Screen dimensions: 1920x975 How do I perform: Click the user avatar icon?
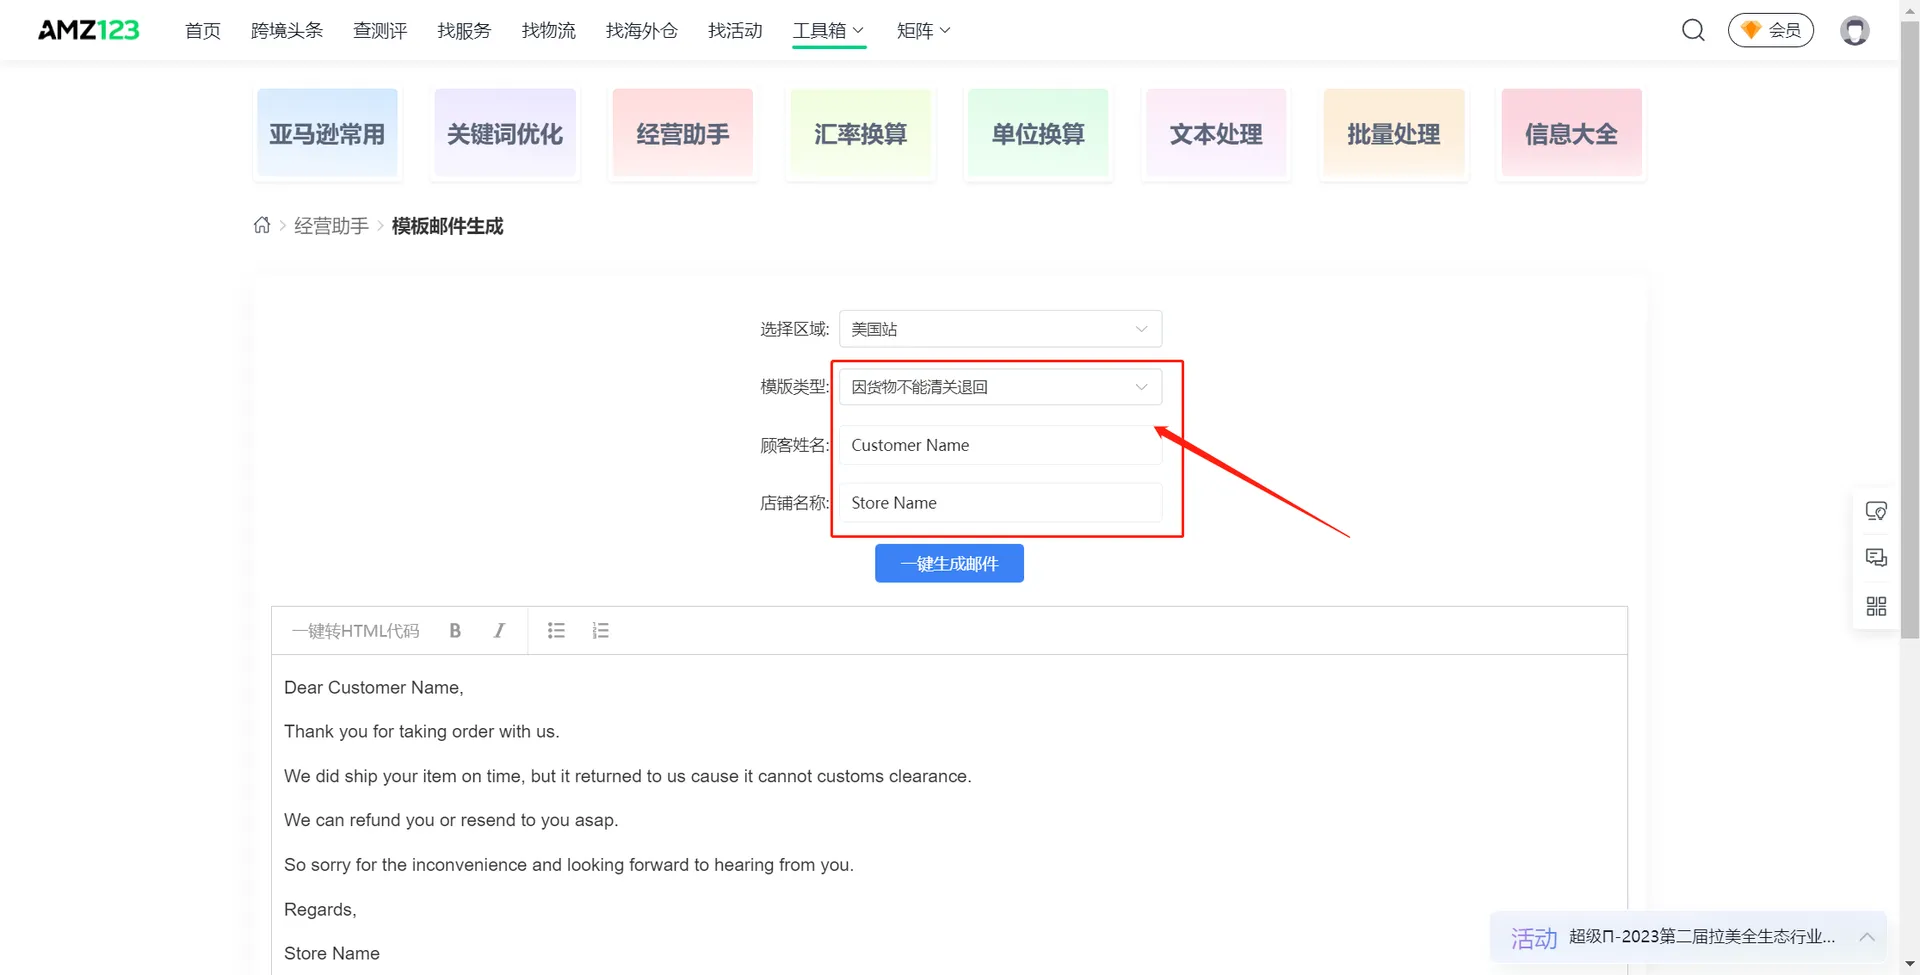(1855, 30)
